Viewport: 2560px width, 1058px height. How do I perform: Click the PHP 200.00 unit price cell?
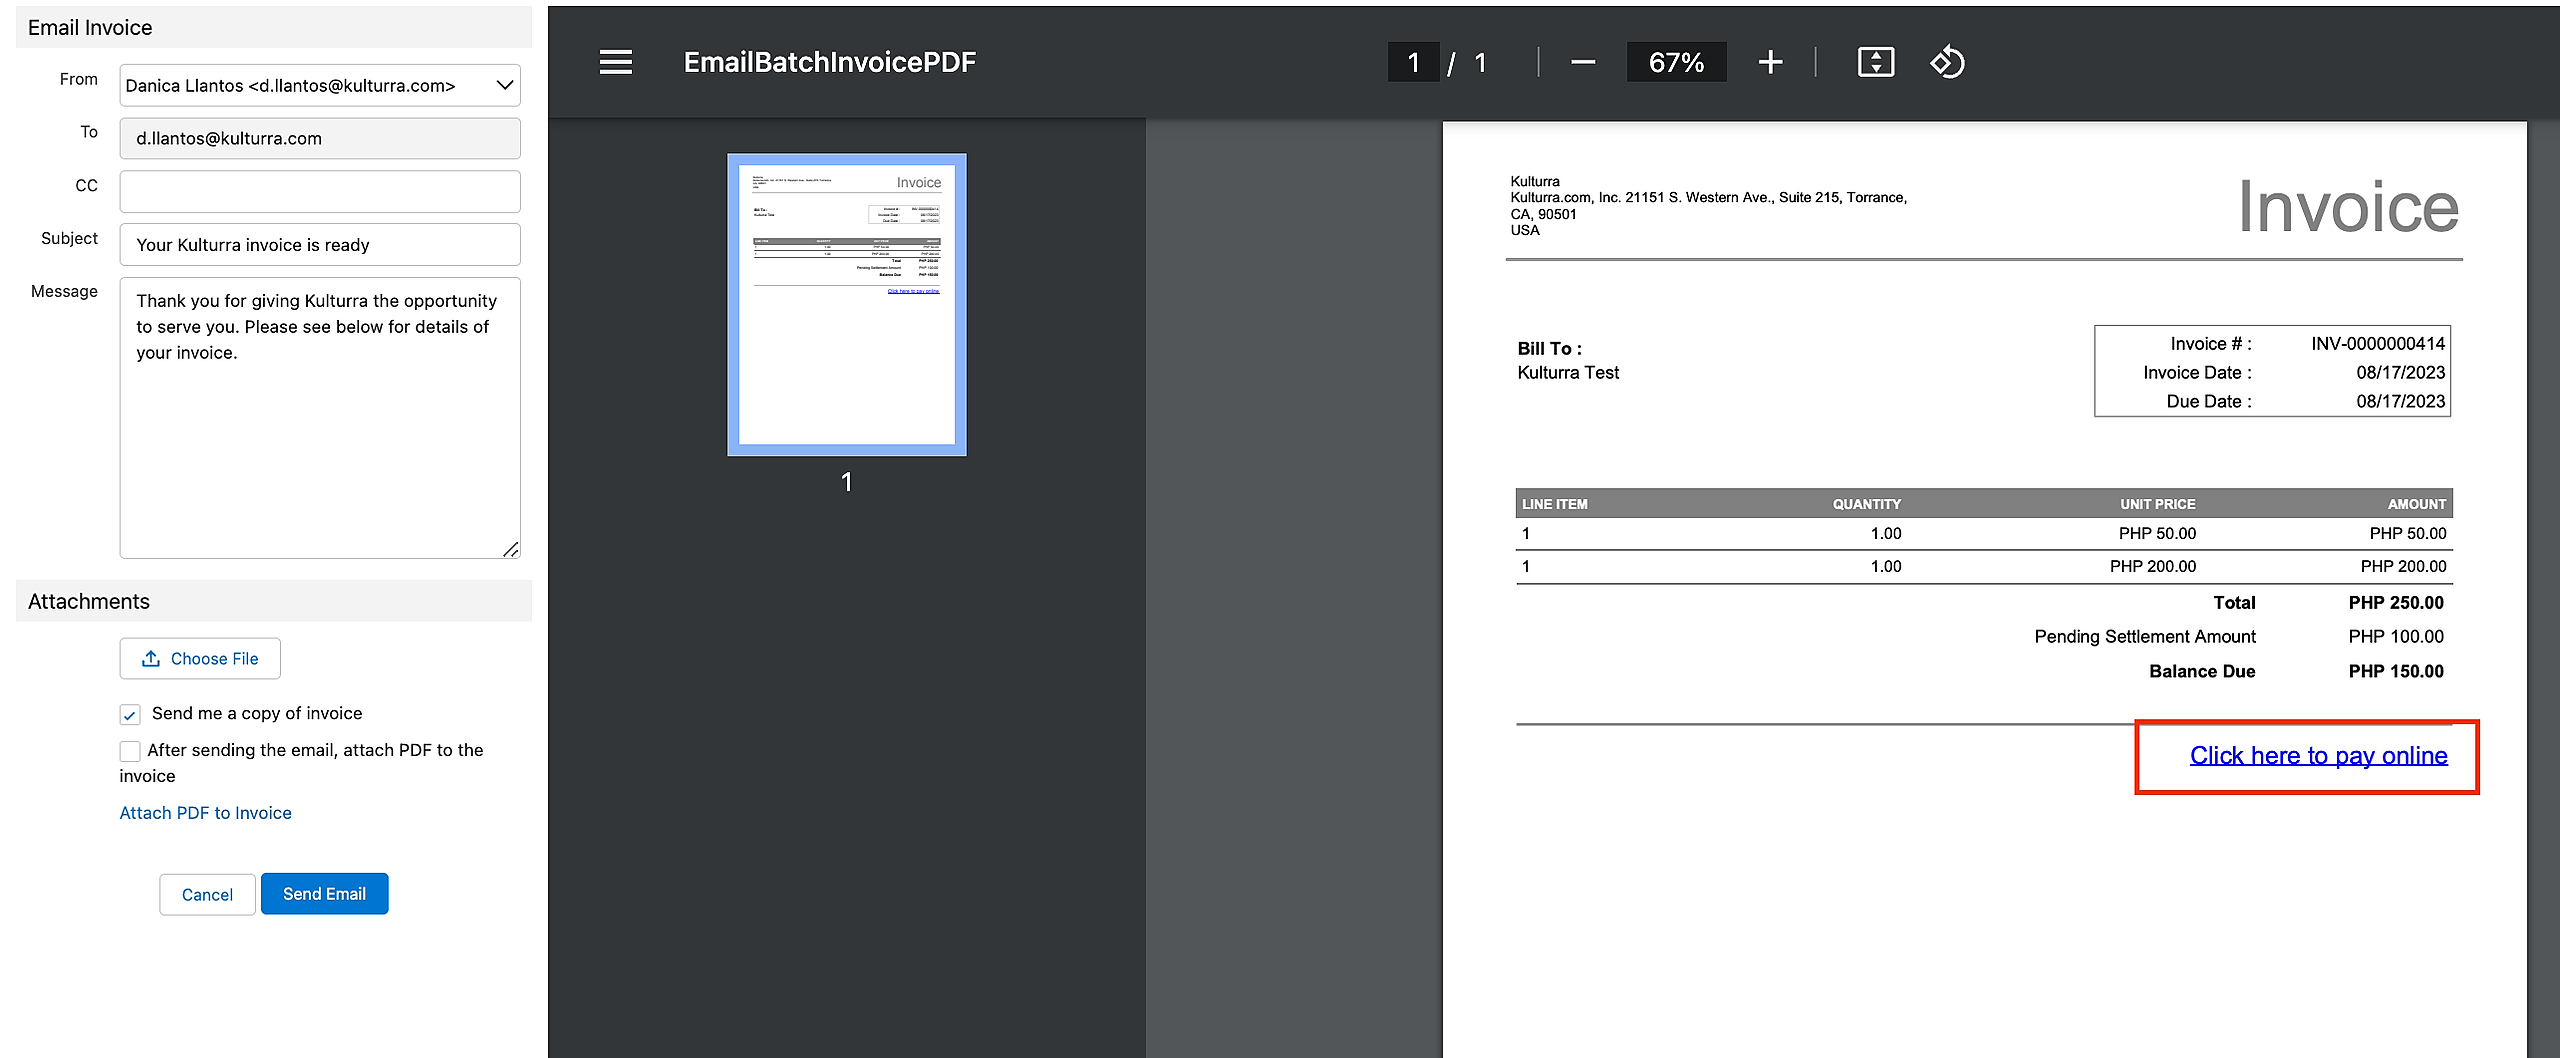2153,566
